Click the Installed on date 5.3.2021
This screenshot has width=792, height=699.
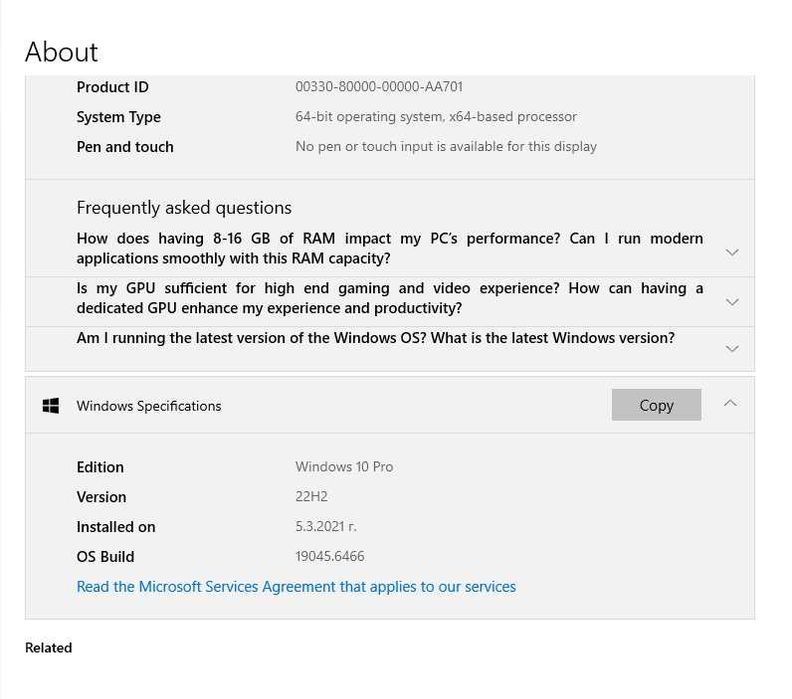(326, 526)
